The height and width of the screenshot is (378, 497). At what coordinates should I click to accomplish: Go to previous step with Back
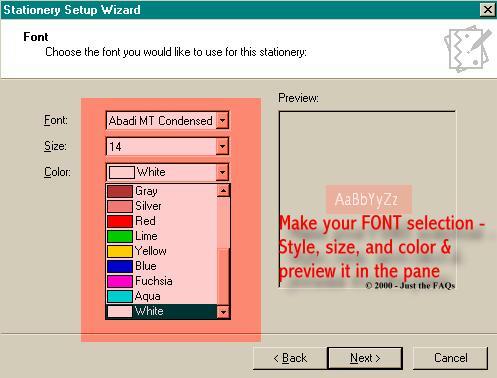pos(290,358)
